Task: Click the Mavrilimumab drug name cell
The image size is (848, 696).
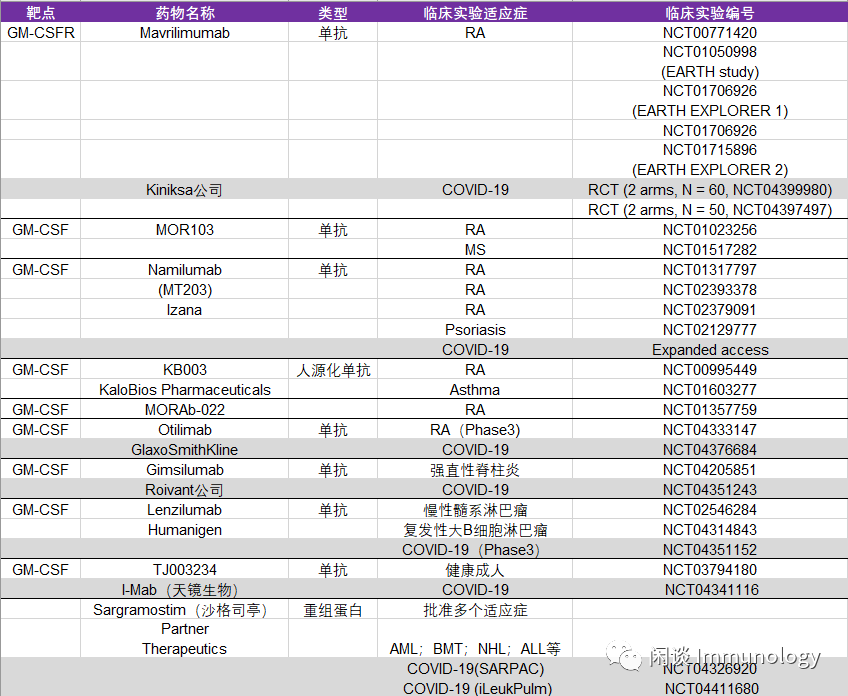Action: click(184, 32)
